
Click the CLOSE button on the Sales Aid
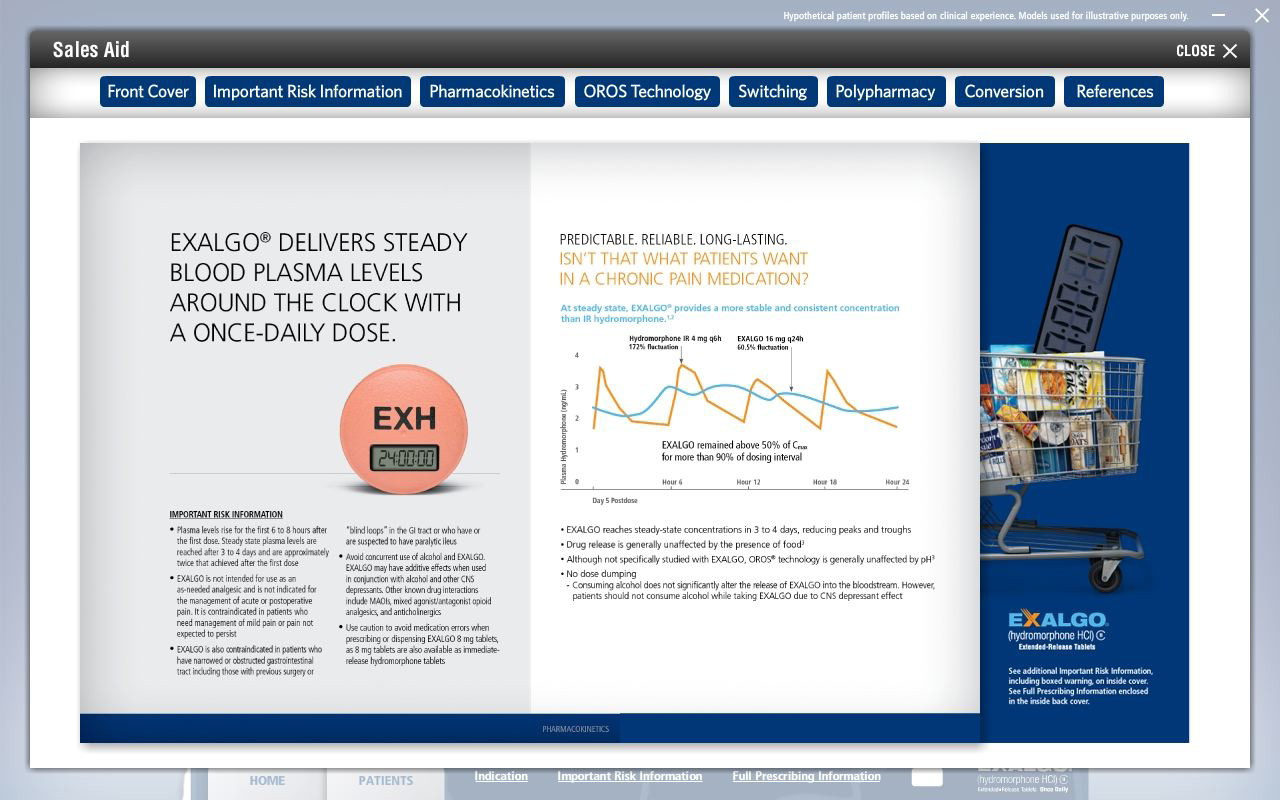[1205, 50]
